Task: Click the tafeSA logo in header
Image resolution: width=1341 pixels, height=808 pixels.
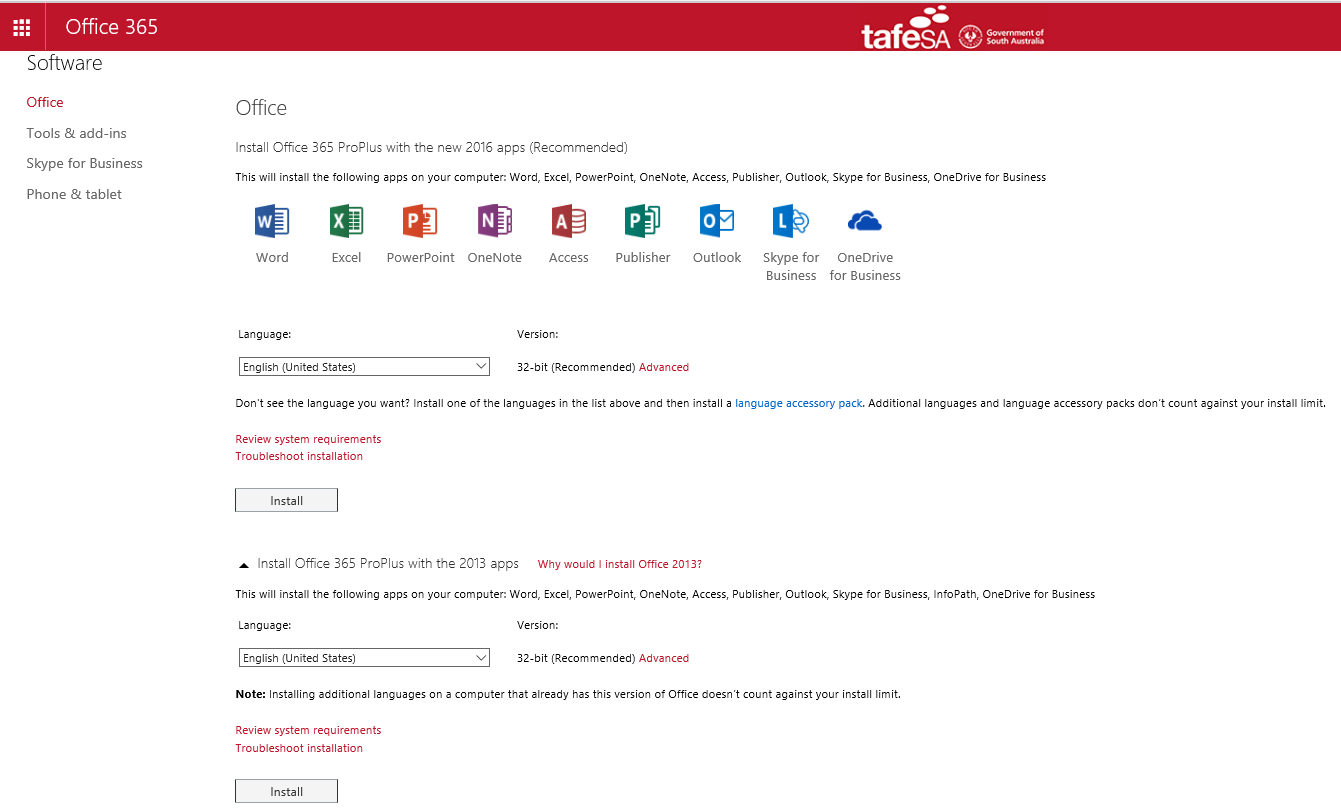Action: coord(905,28)
